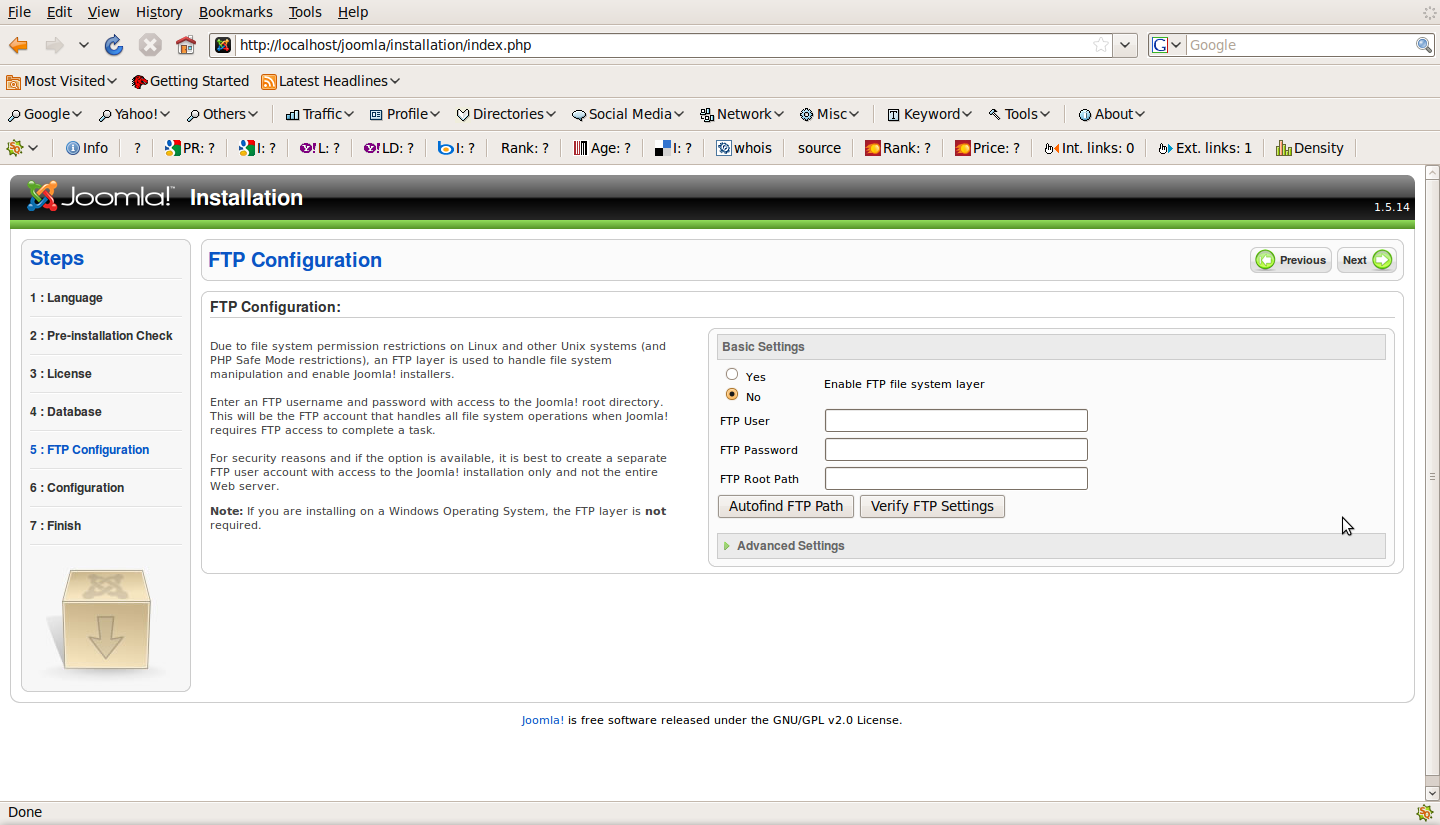
Task: Go to the browser home page icon
Action: click(x=186, y=45)
